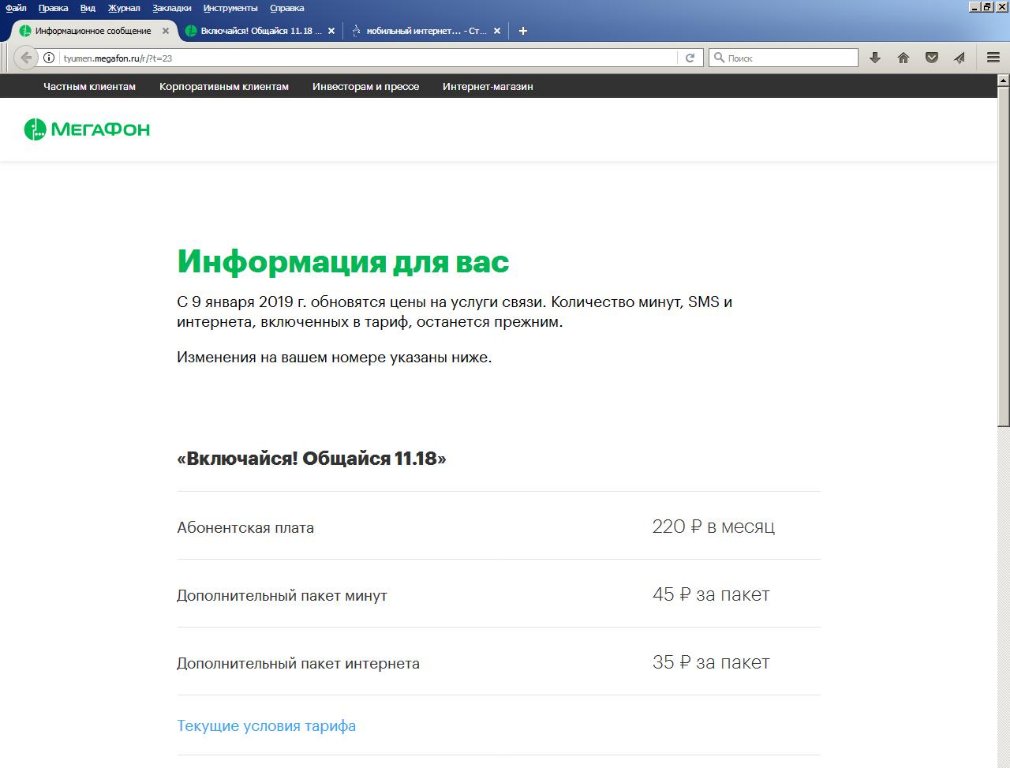Image resolution: width=1010 pixels, height=768 pixels.
Task: Open the Pocket icon in toolbar
Action: pyautogui.click(x=931, y=58)
